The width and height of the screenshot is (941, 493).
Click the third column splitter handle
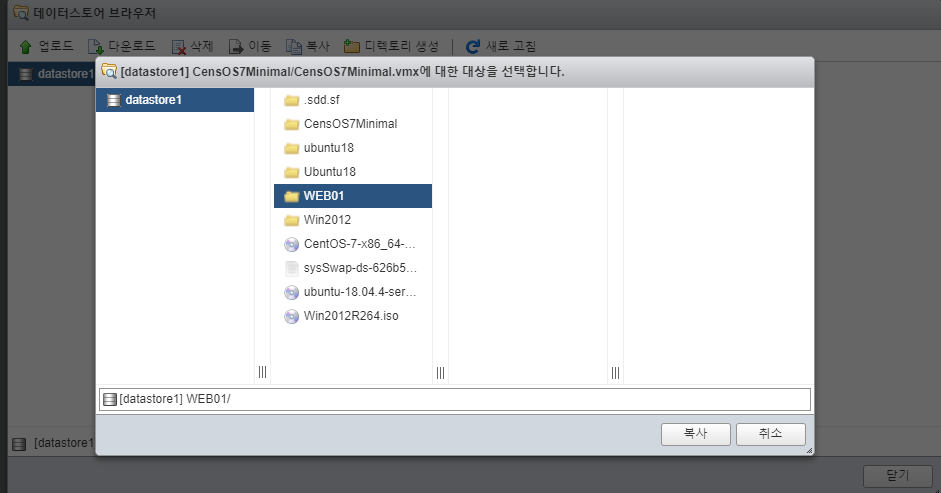pos(615,373)
